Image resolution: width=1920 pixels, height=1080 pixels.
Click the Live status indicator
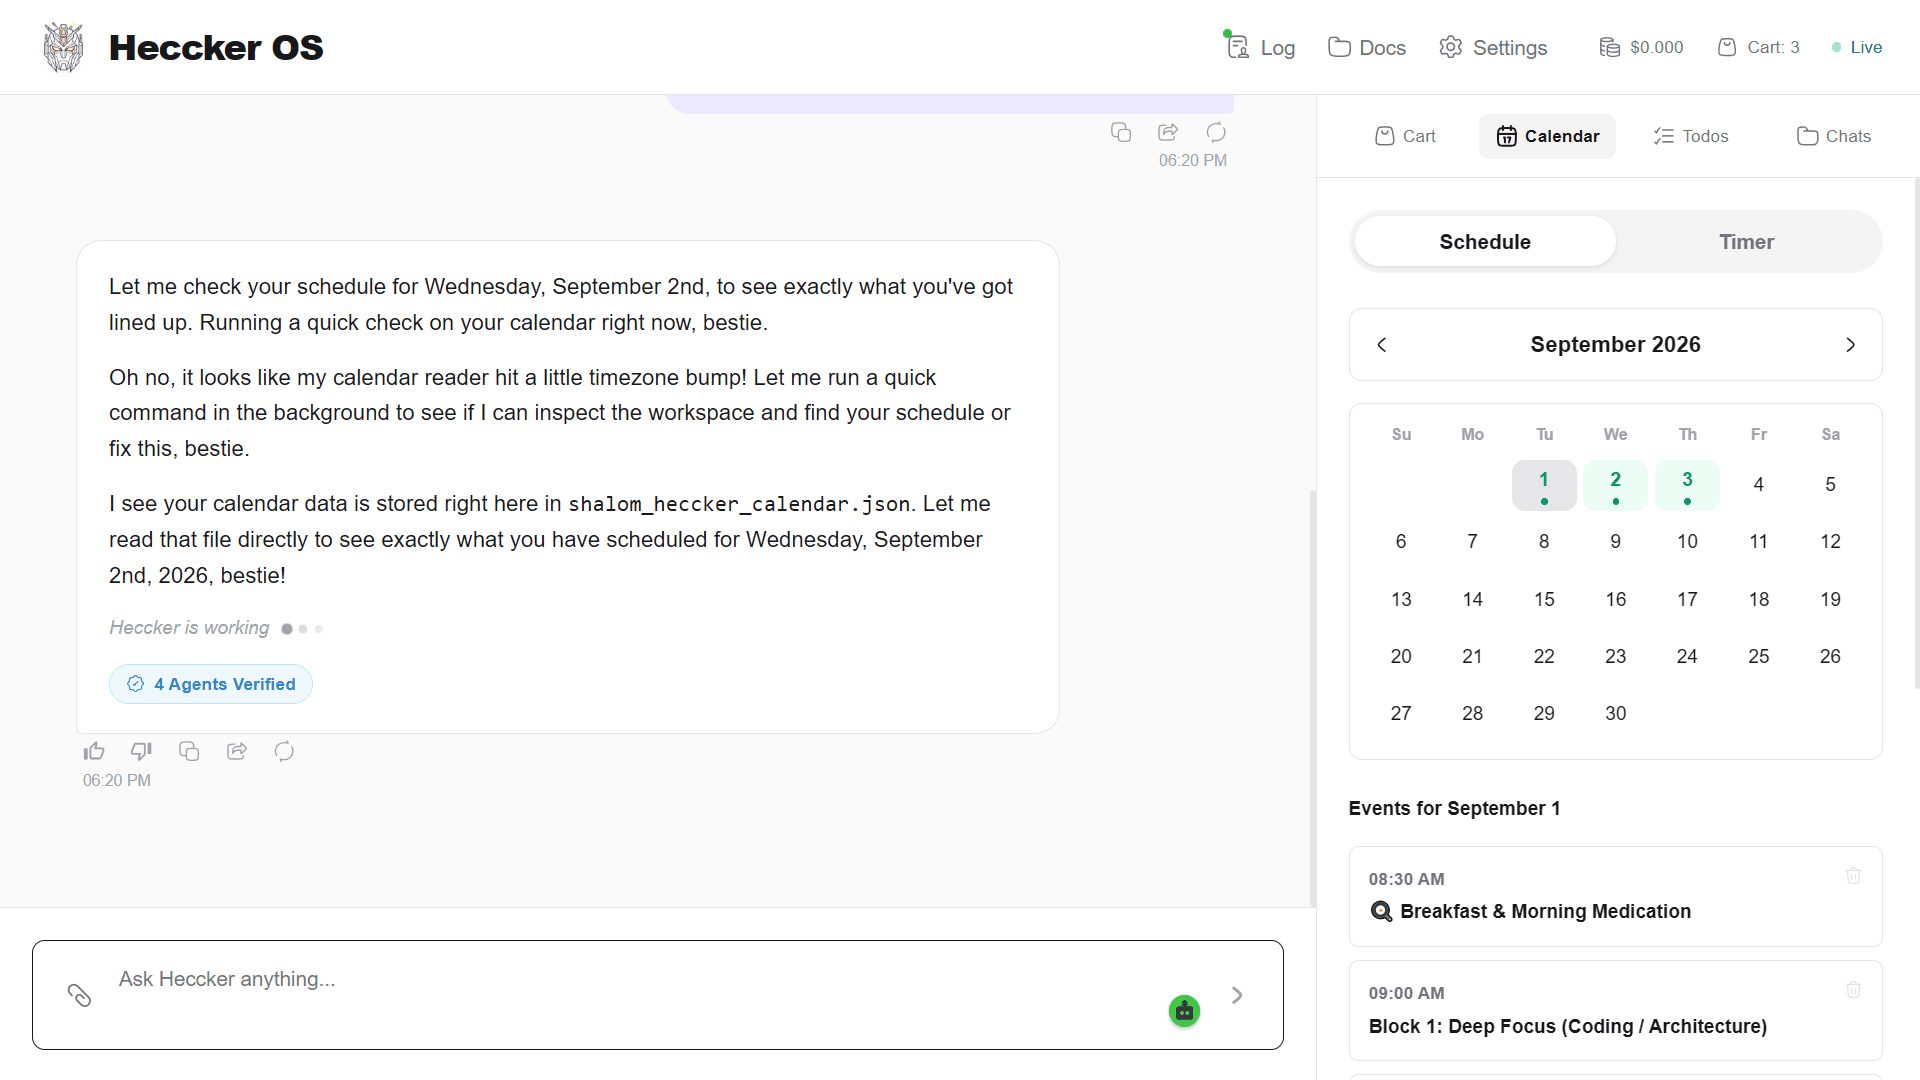[x=1857, y=47]
